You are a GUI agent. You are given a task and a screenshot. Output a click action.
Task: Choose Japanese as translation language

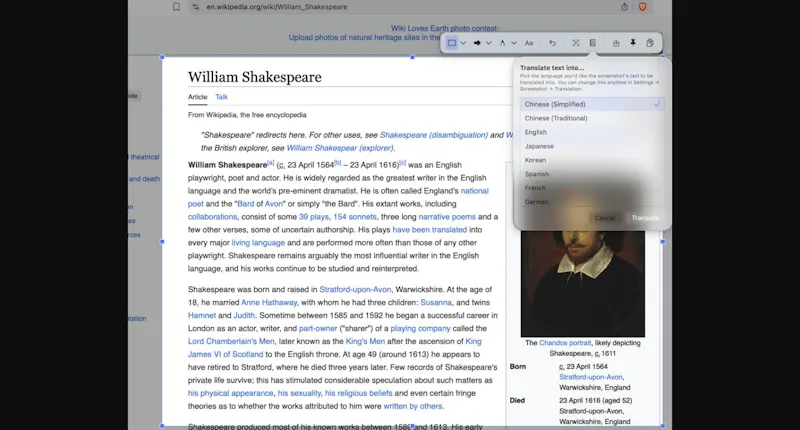pyautogui.click(x=592, y=146)
